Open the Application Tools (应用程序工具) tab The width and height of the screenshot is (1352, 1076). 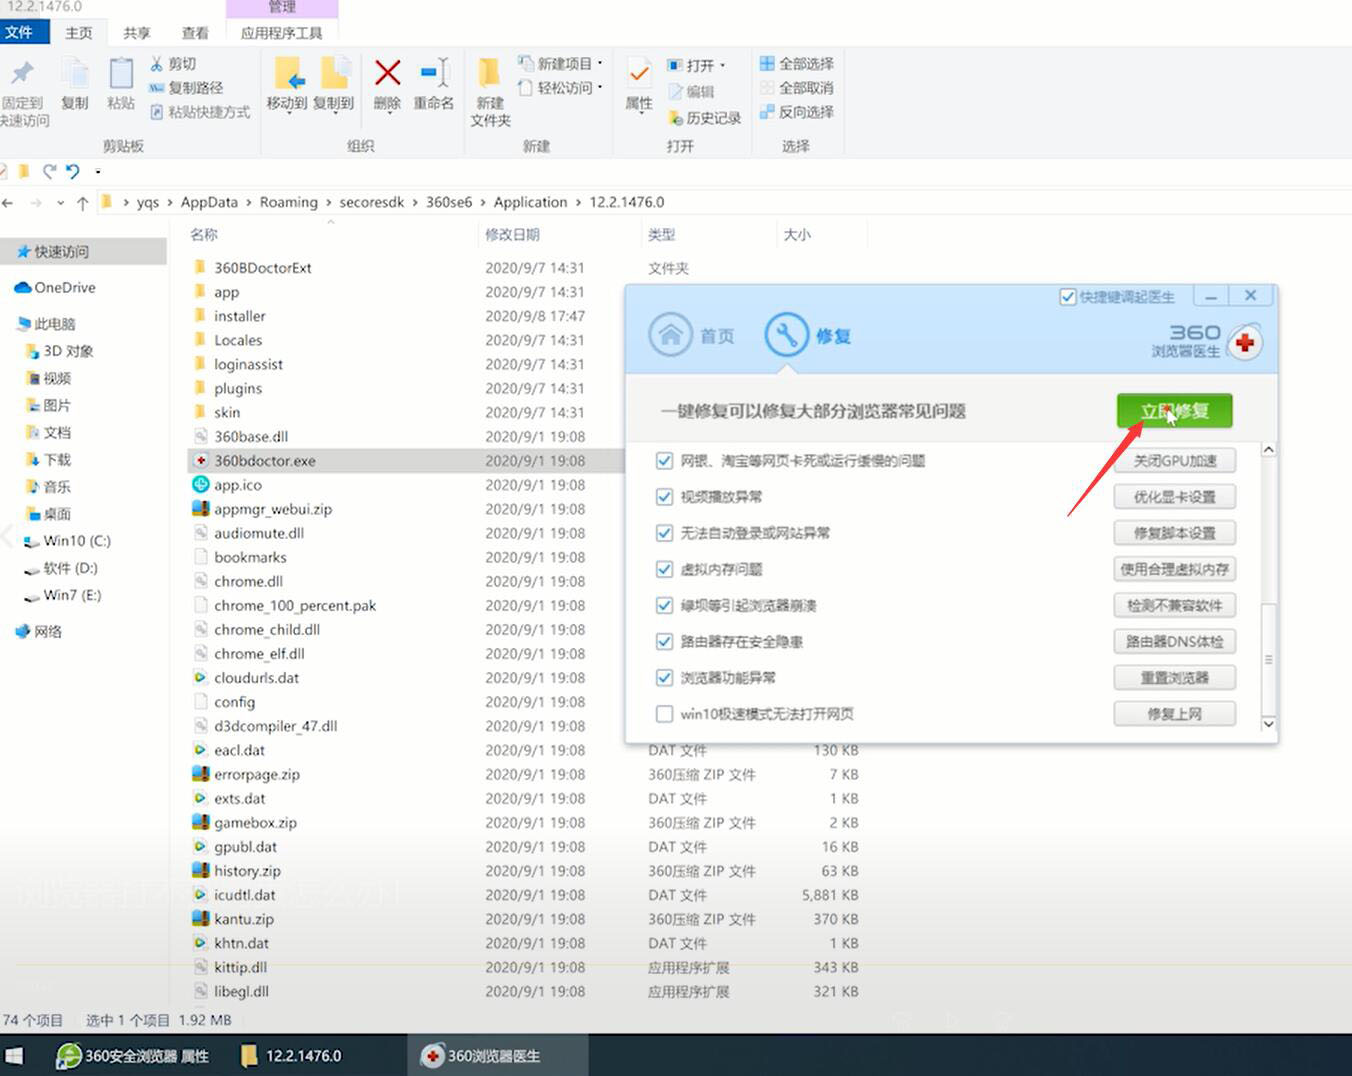pyautogui.click(x=281, y=33)
